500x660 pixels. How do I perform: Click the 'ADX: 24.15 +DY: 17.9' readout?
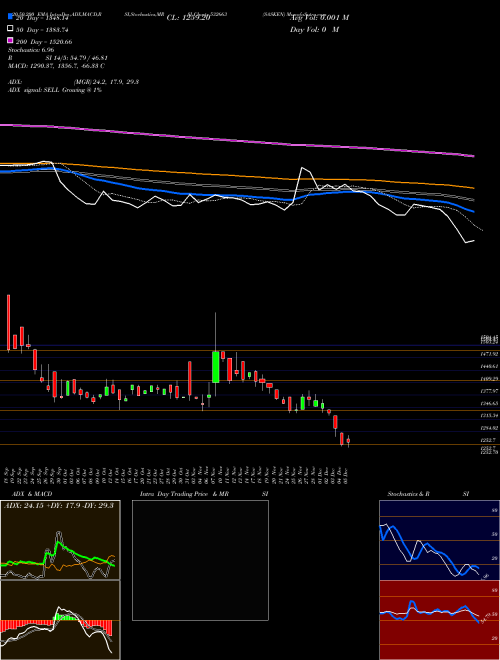[45, 506]
